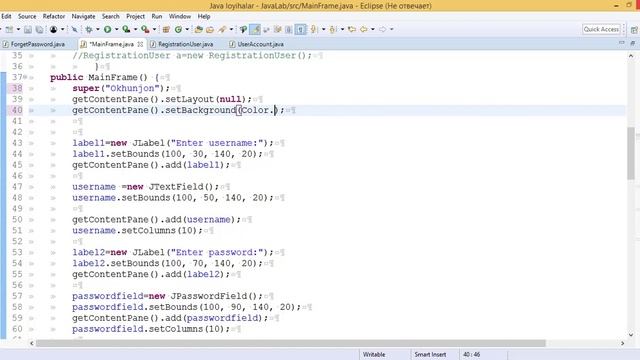Maximize the editor area icon
The width and height of the screenshot is (640, 360).
[x=632, y=43]
